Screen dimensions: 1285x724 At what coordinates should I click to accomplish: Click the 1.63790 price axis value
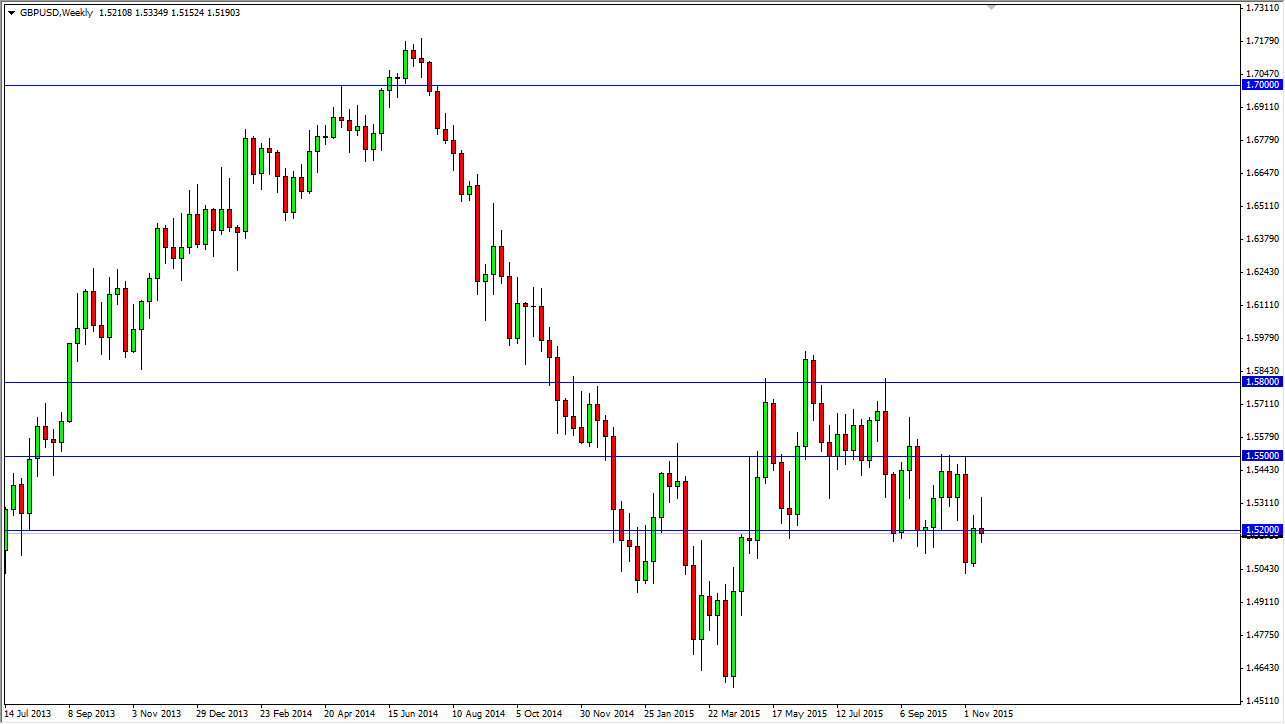(x=1263, y=238)
